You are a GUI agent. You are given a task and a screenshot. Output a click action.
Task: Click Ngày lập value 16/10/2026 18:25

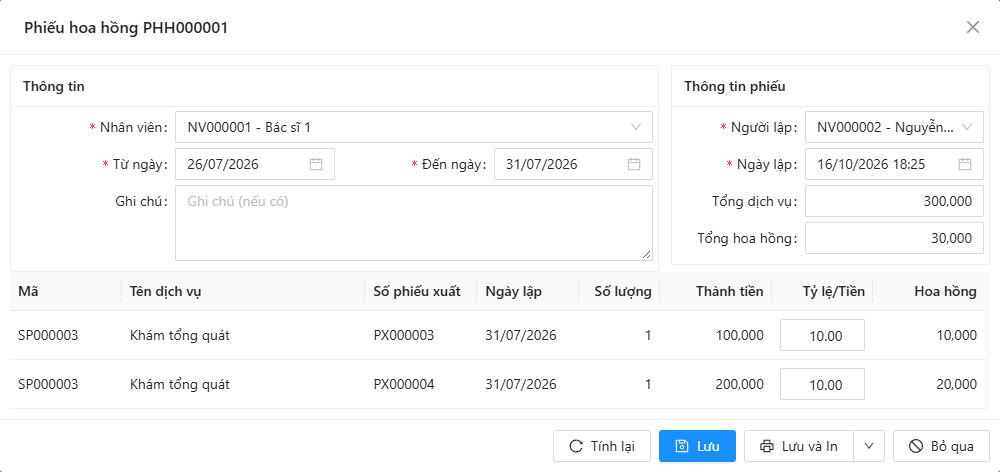point(871,165)
